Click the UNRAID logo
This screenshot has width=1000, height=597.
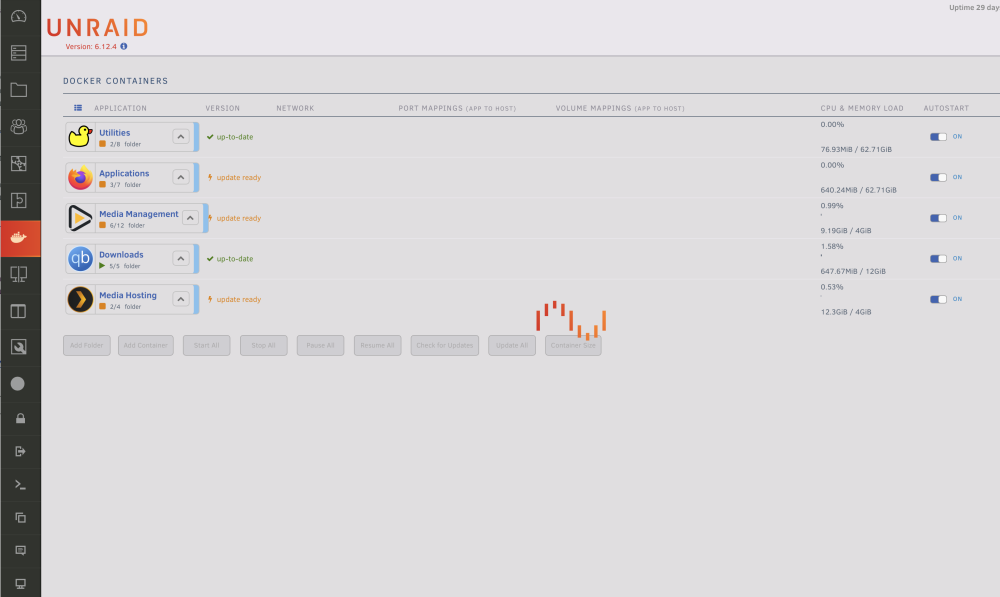tap(98, 28)
